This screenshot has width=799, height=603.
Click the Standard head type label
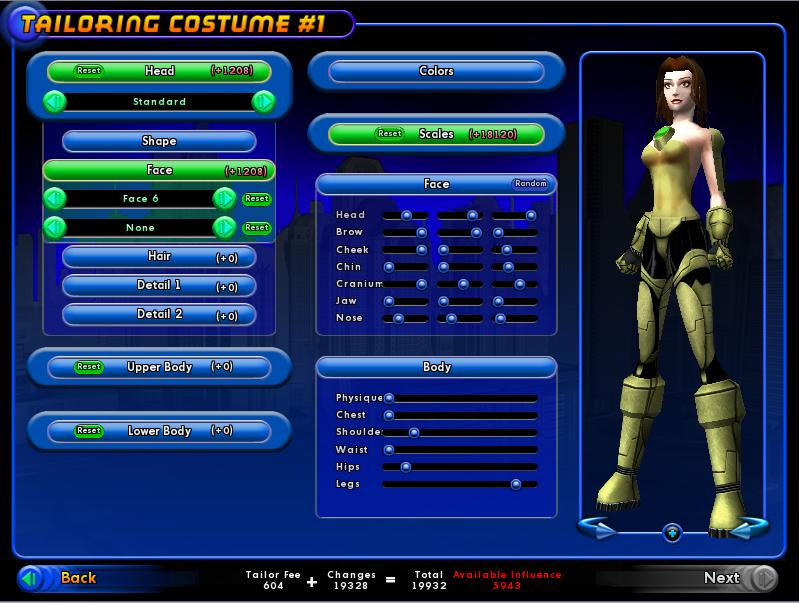[159, 101]
